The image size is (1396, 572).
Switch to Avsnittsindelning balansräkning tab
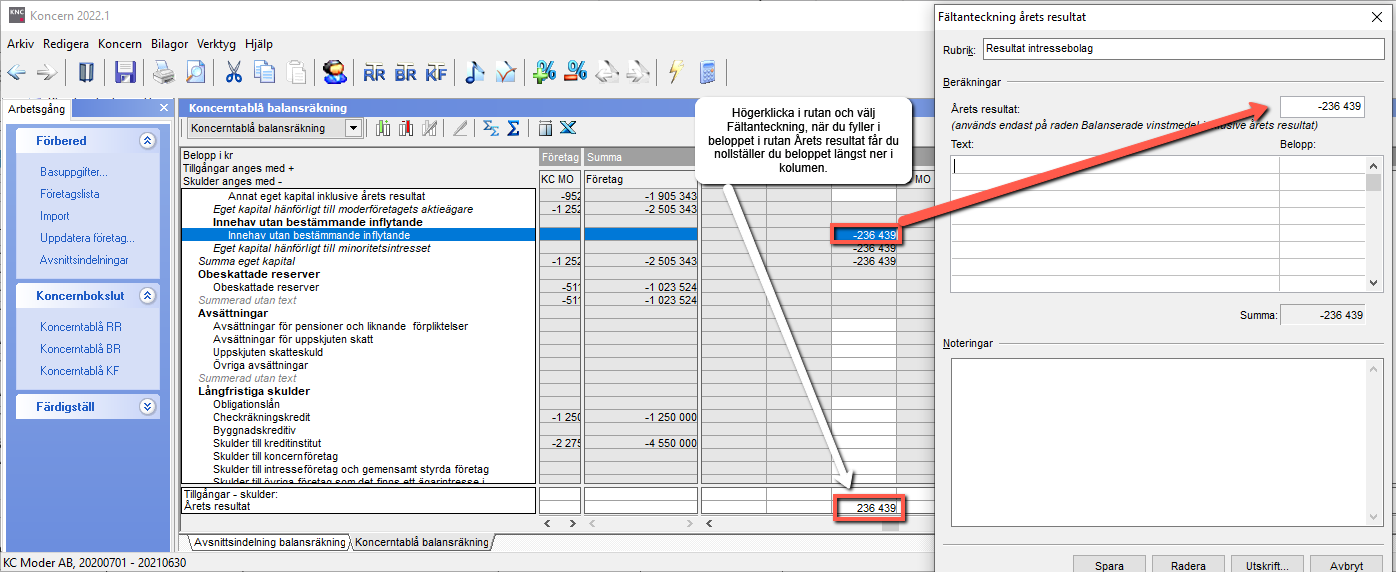tap(270, 542)
